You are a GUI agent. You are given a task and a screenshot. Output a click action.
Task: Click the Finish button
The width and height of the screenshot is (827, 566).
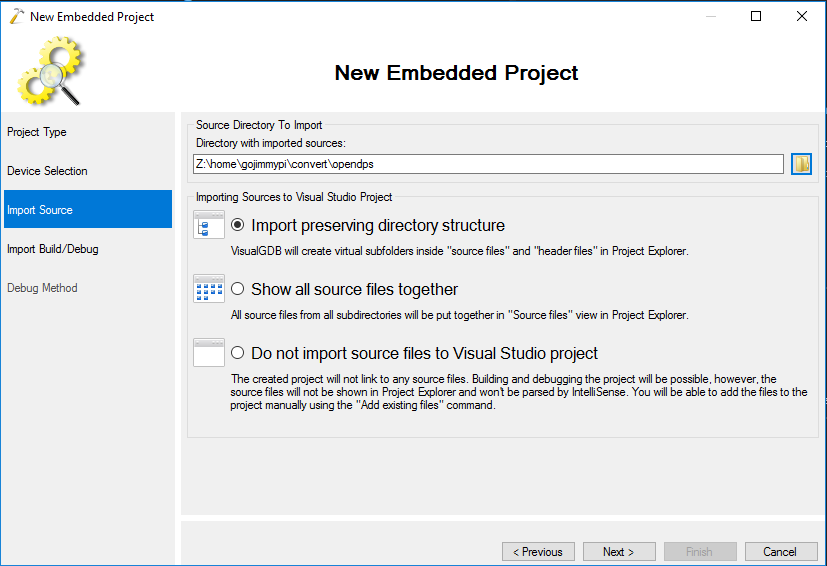click(700, 552)
